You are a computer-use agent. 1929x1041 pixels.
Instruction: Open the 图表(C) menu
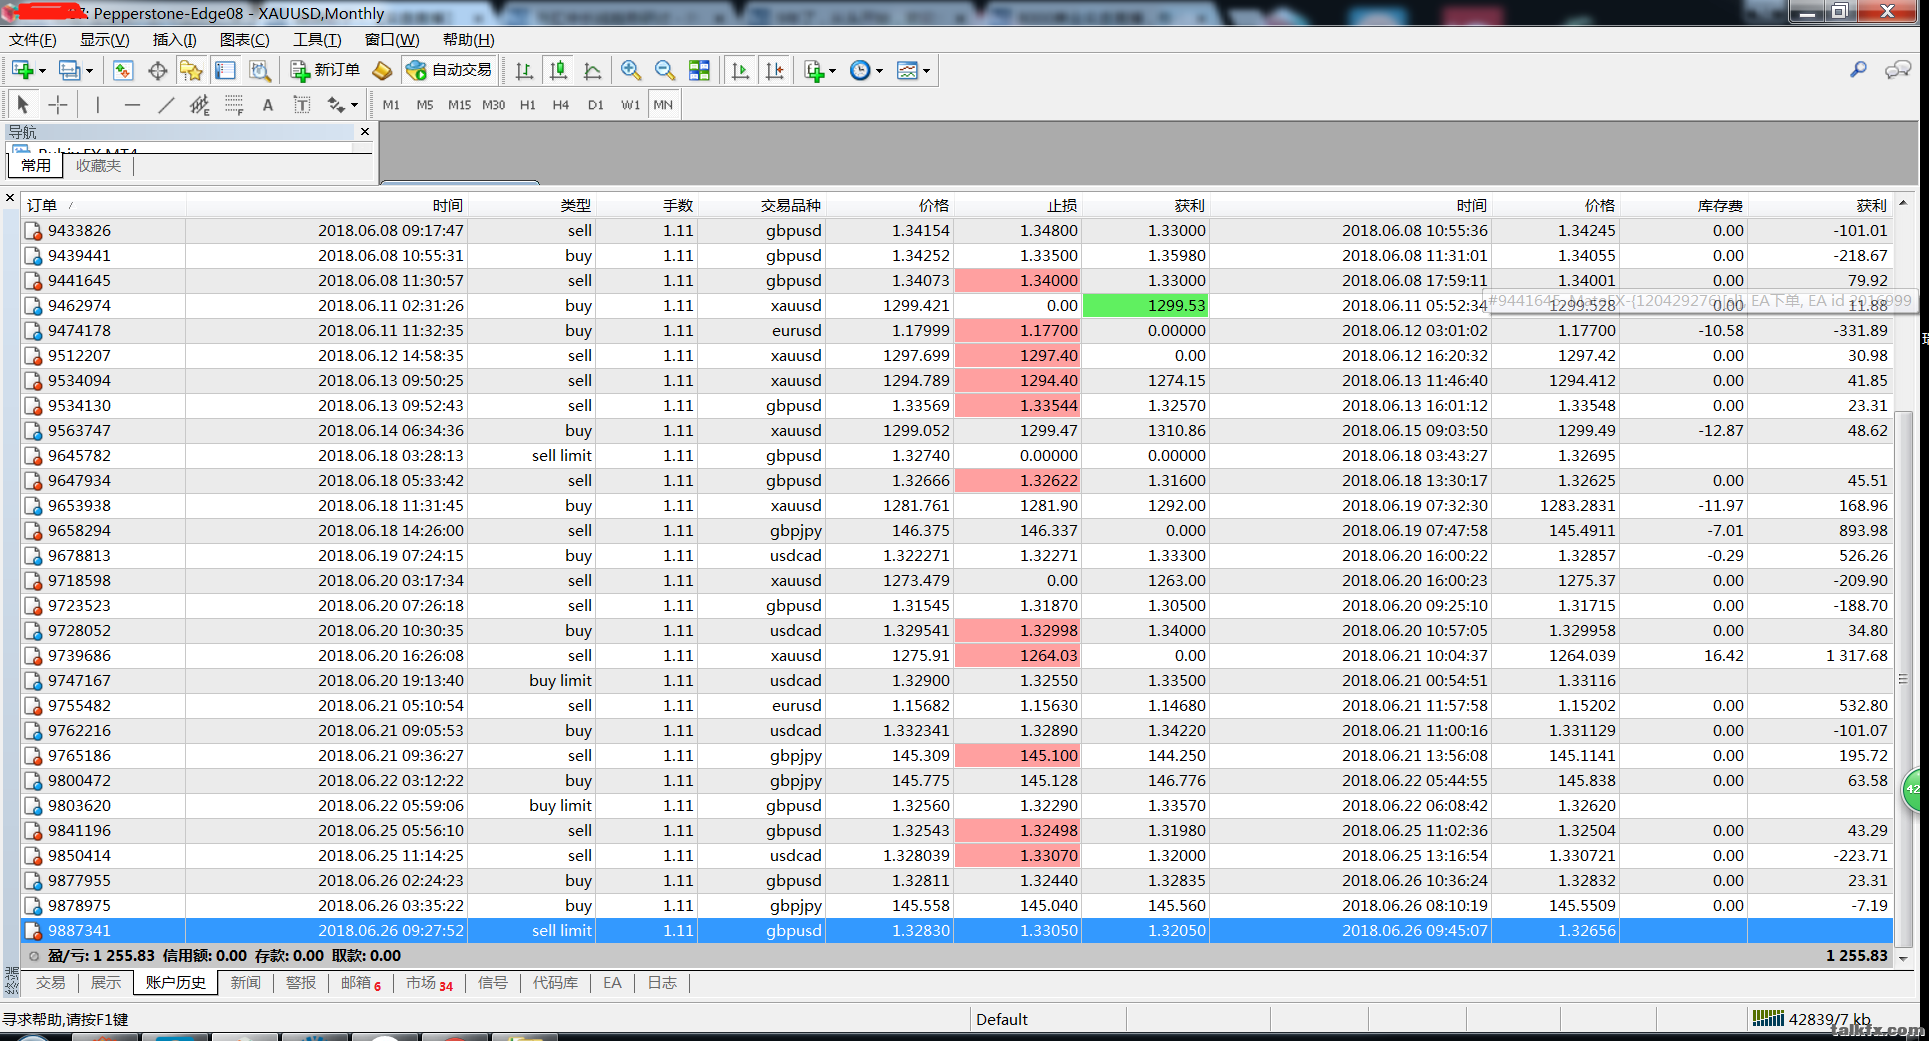point(245,40)
